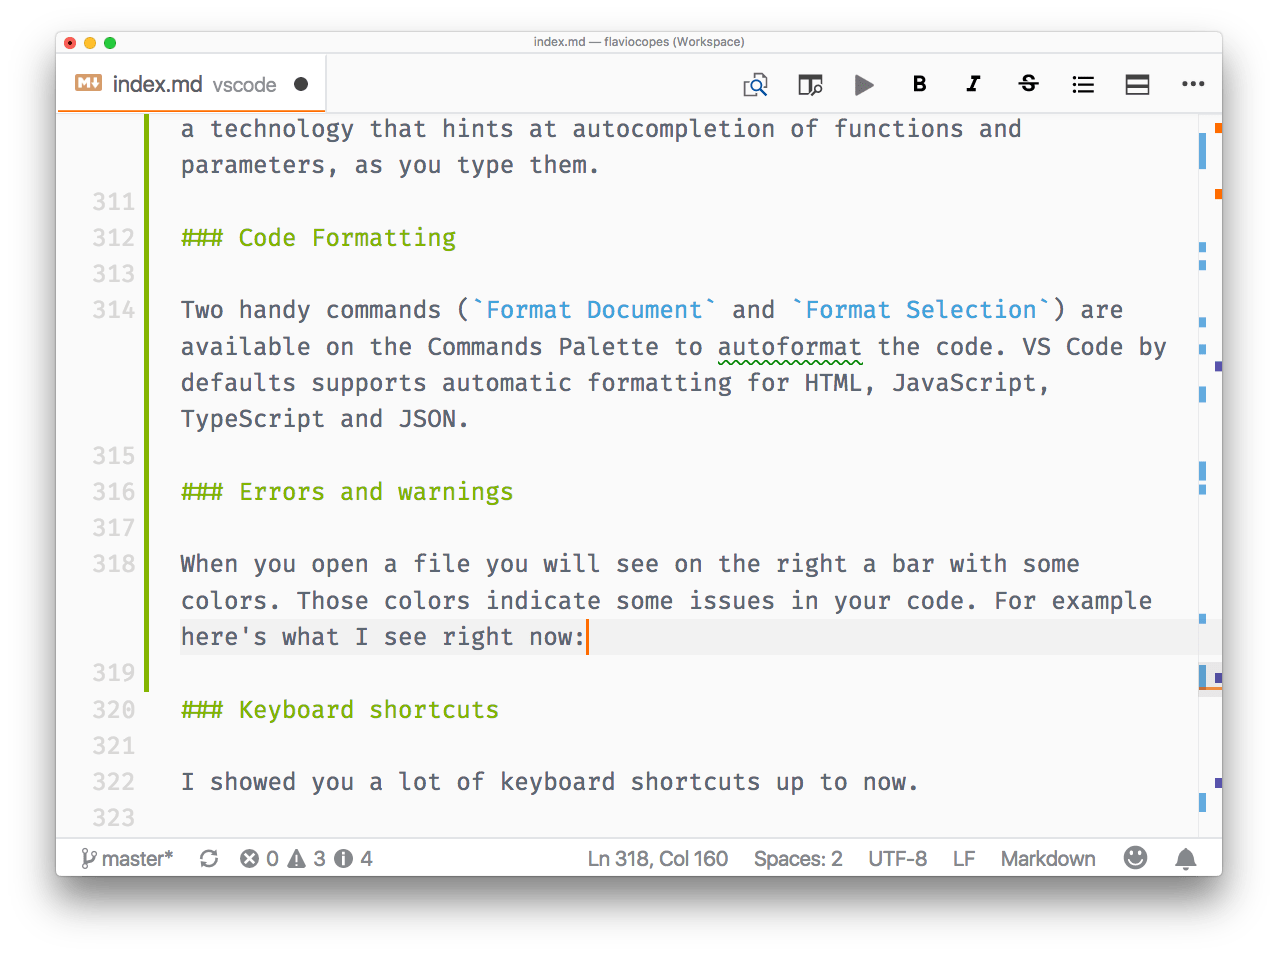
Task: Open the master* git branch picker
Action: click(127, 858)
